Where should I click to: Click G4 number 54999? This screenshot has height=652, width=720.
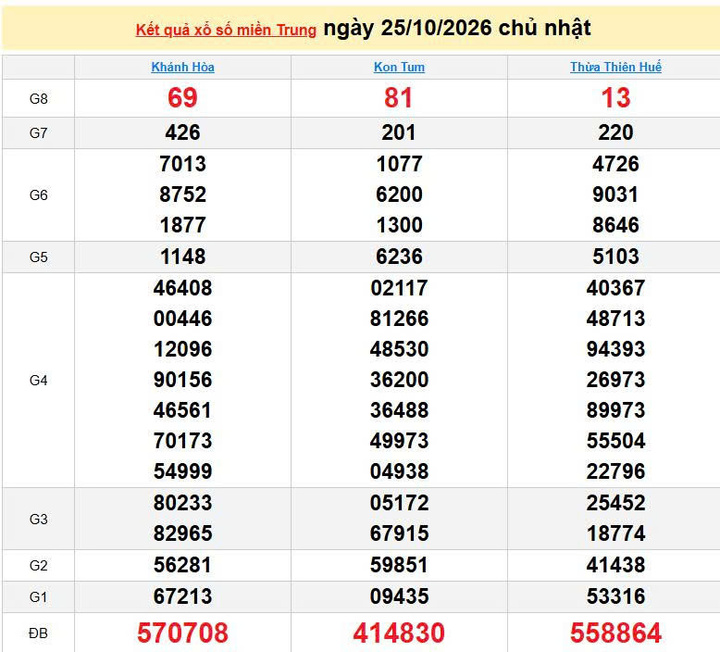[183, 472]
